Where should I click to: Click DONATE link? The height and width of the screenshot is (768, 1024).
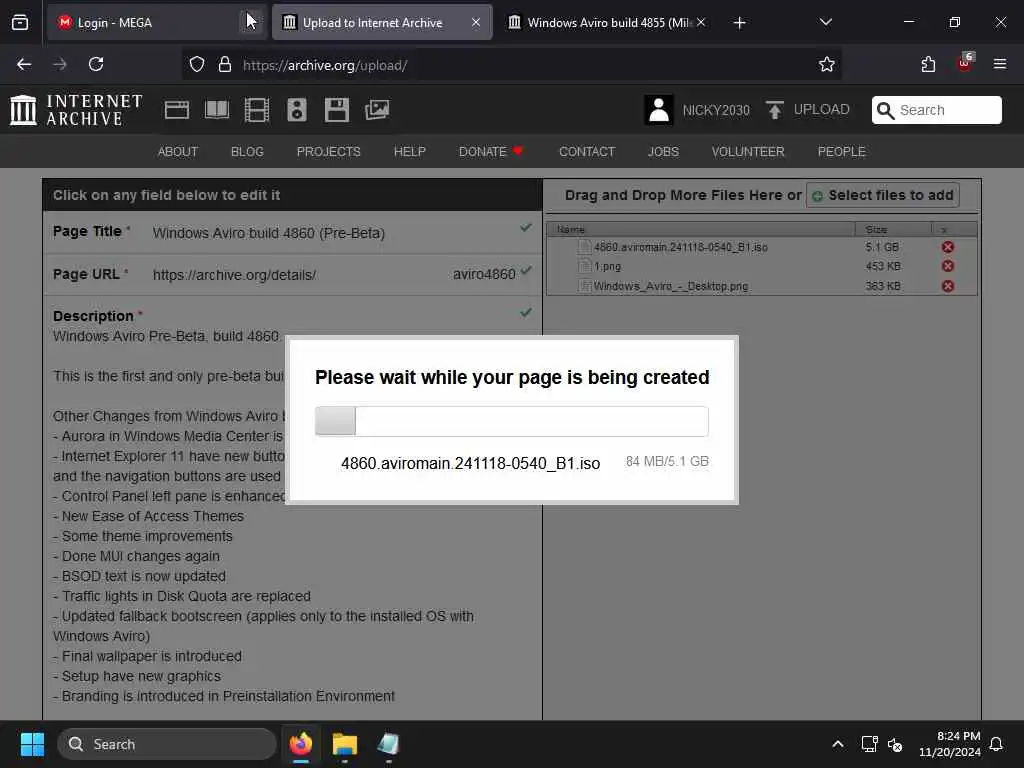pos(490,152)
